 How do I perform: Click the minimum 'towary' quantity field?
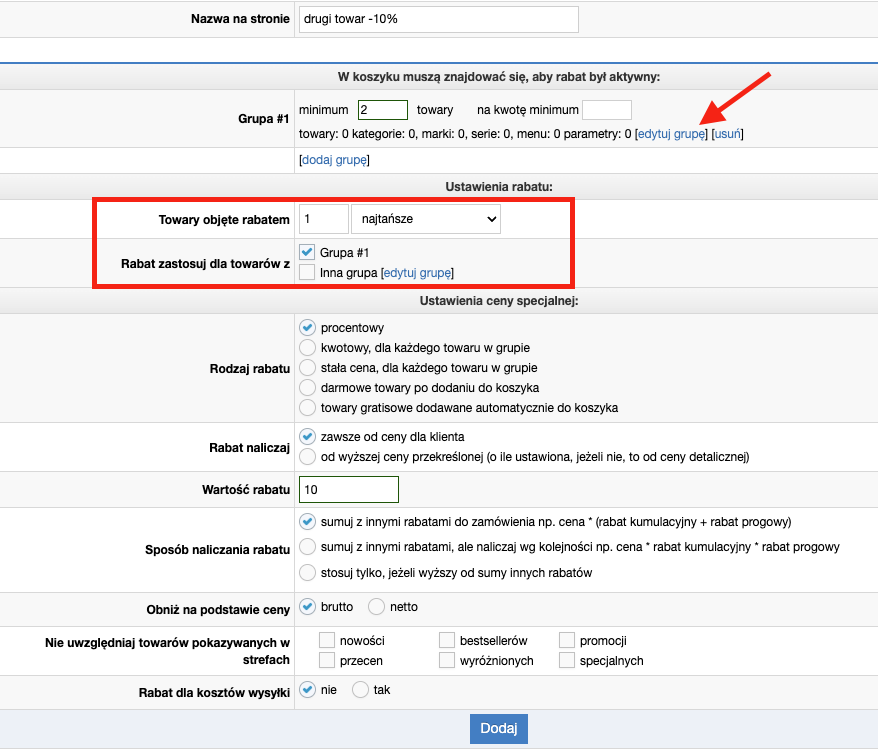pos(382,110)
